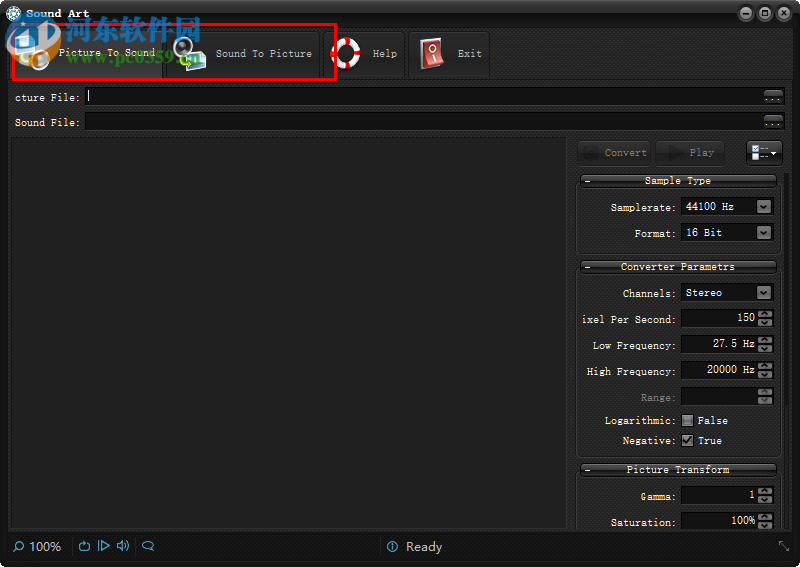The image size is (800, 567).
Task: Uncheck the Negative checkbox
Action: tap(687, 440)
